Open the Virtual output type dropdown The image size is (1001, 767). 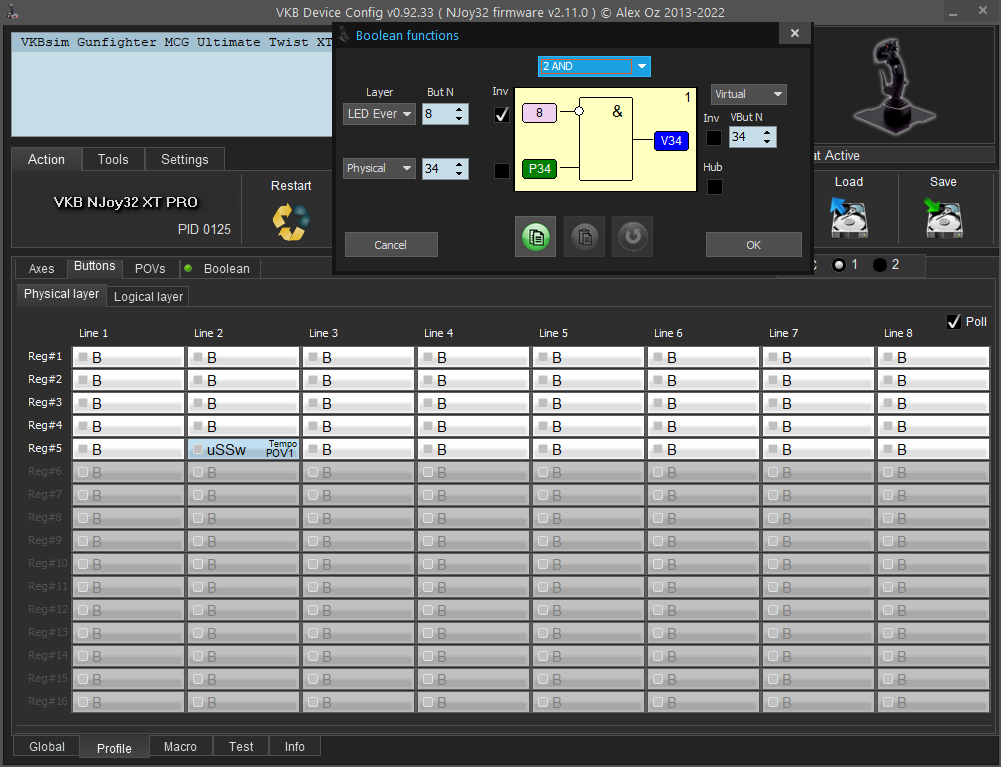[748, 94]
